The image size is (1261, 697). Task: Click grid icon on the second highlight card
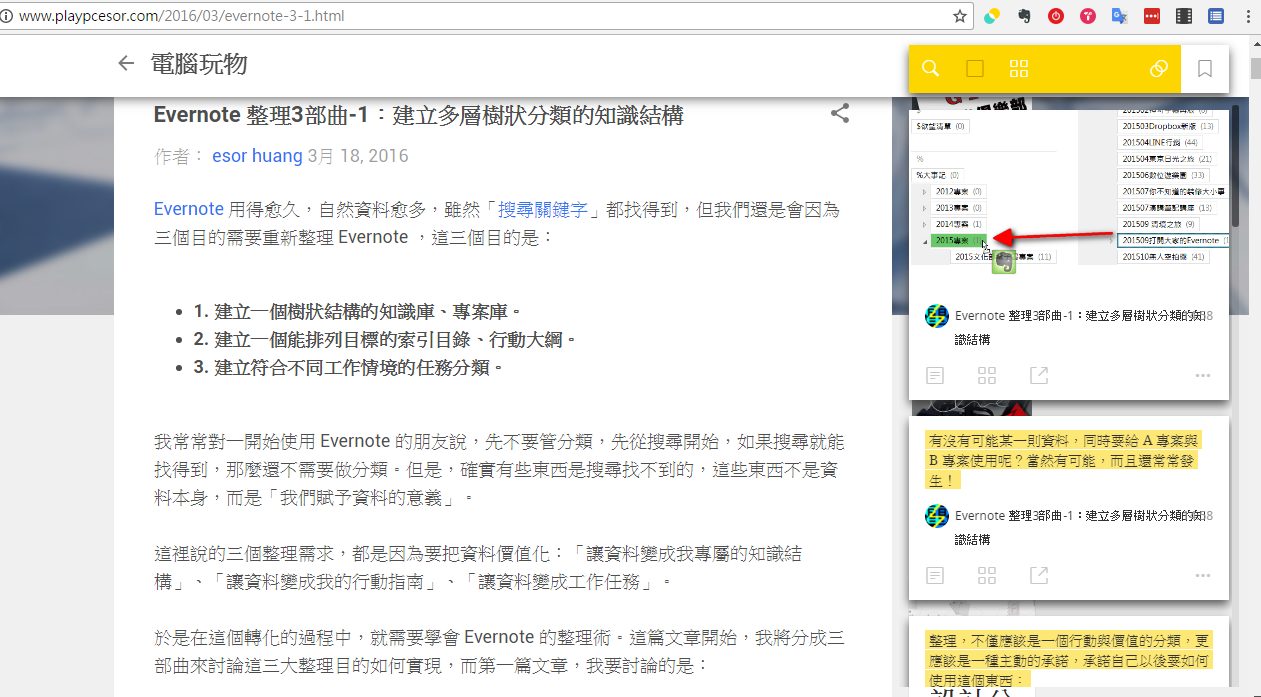(x=987, y=575)
